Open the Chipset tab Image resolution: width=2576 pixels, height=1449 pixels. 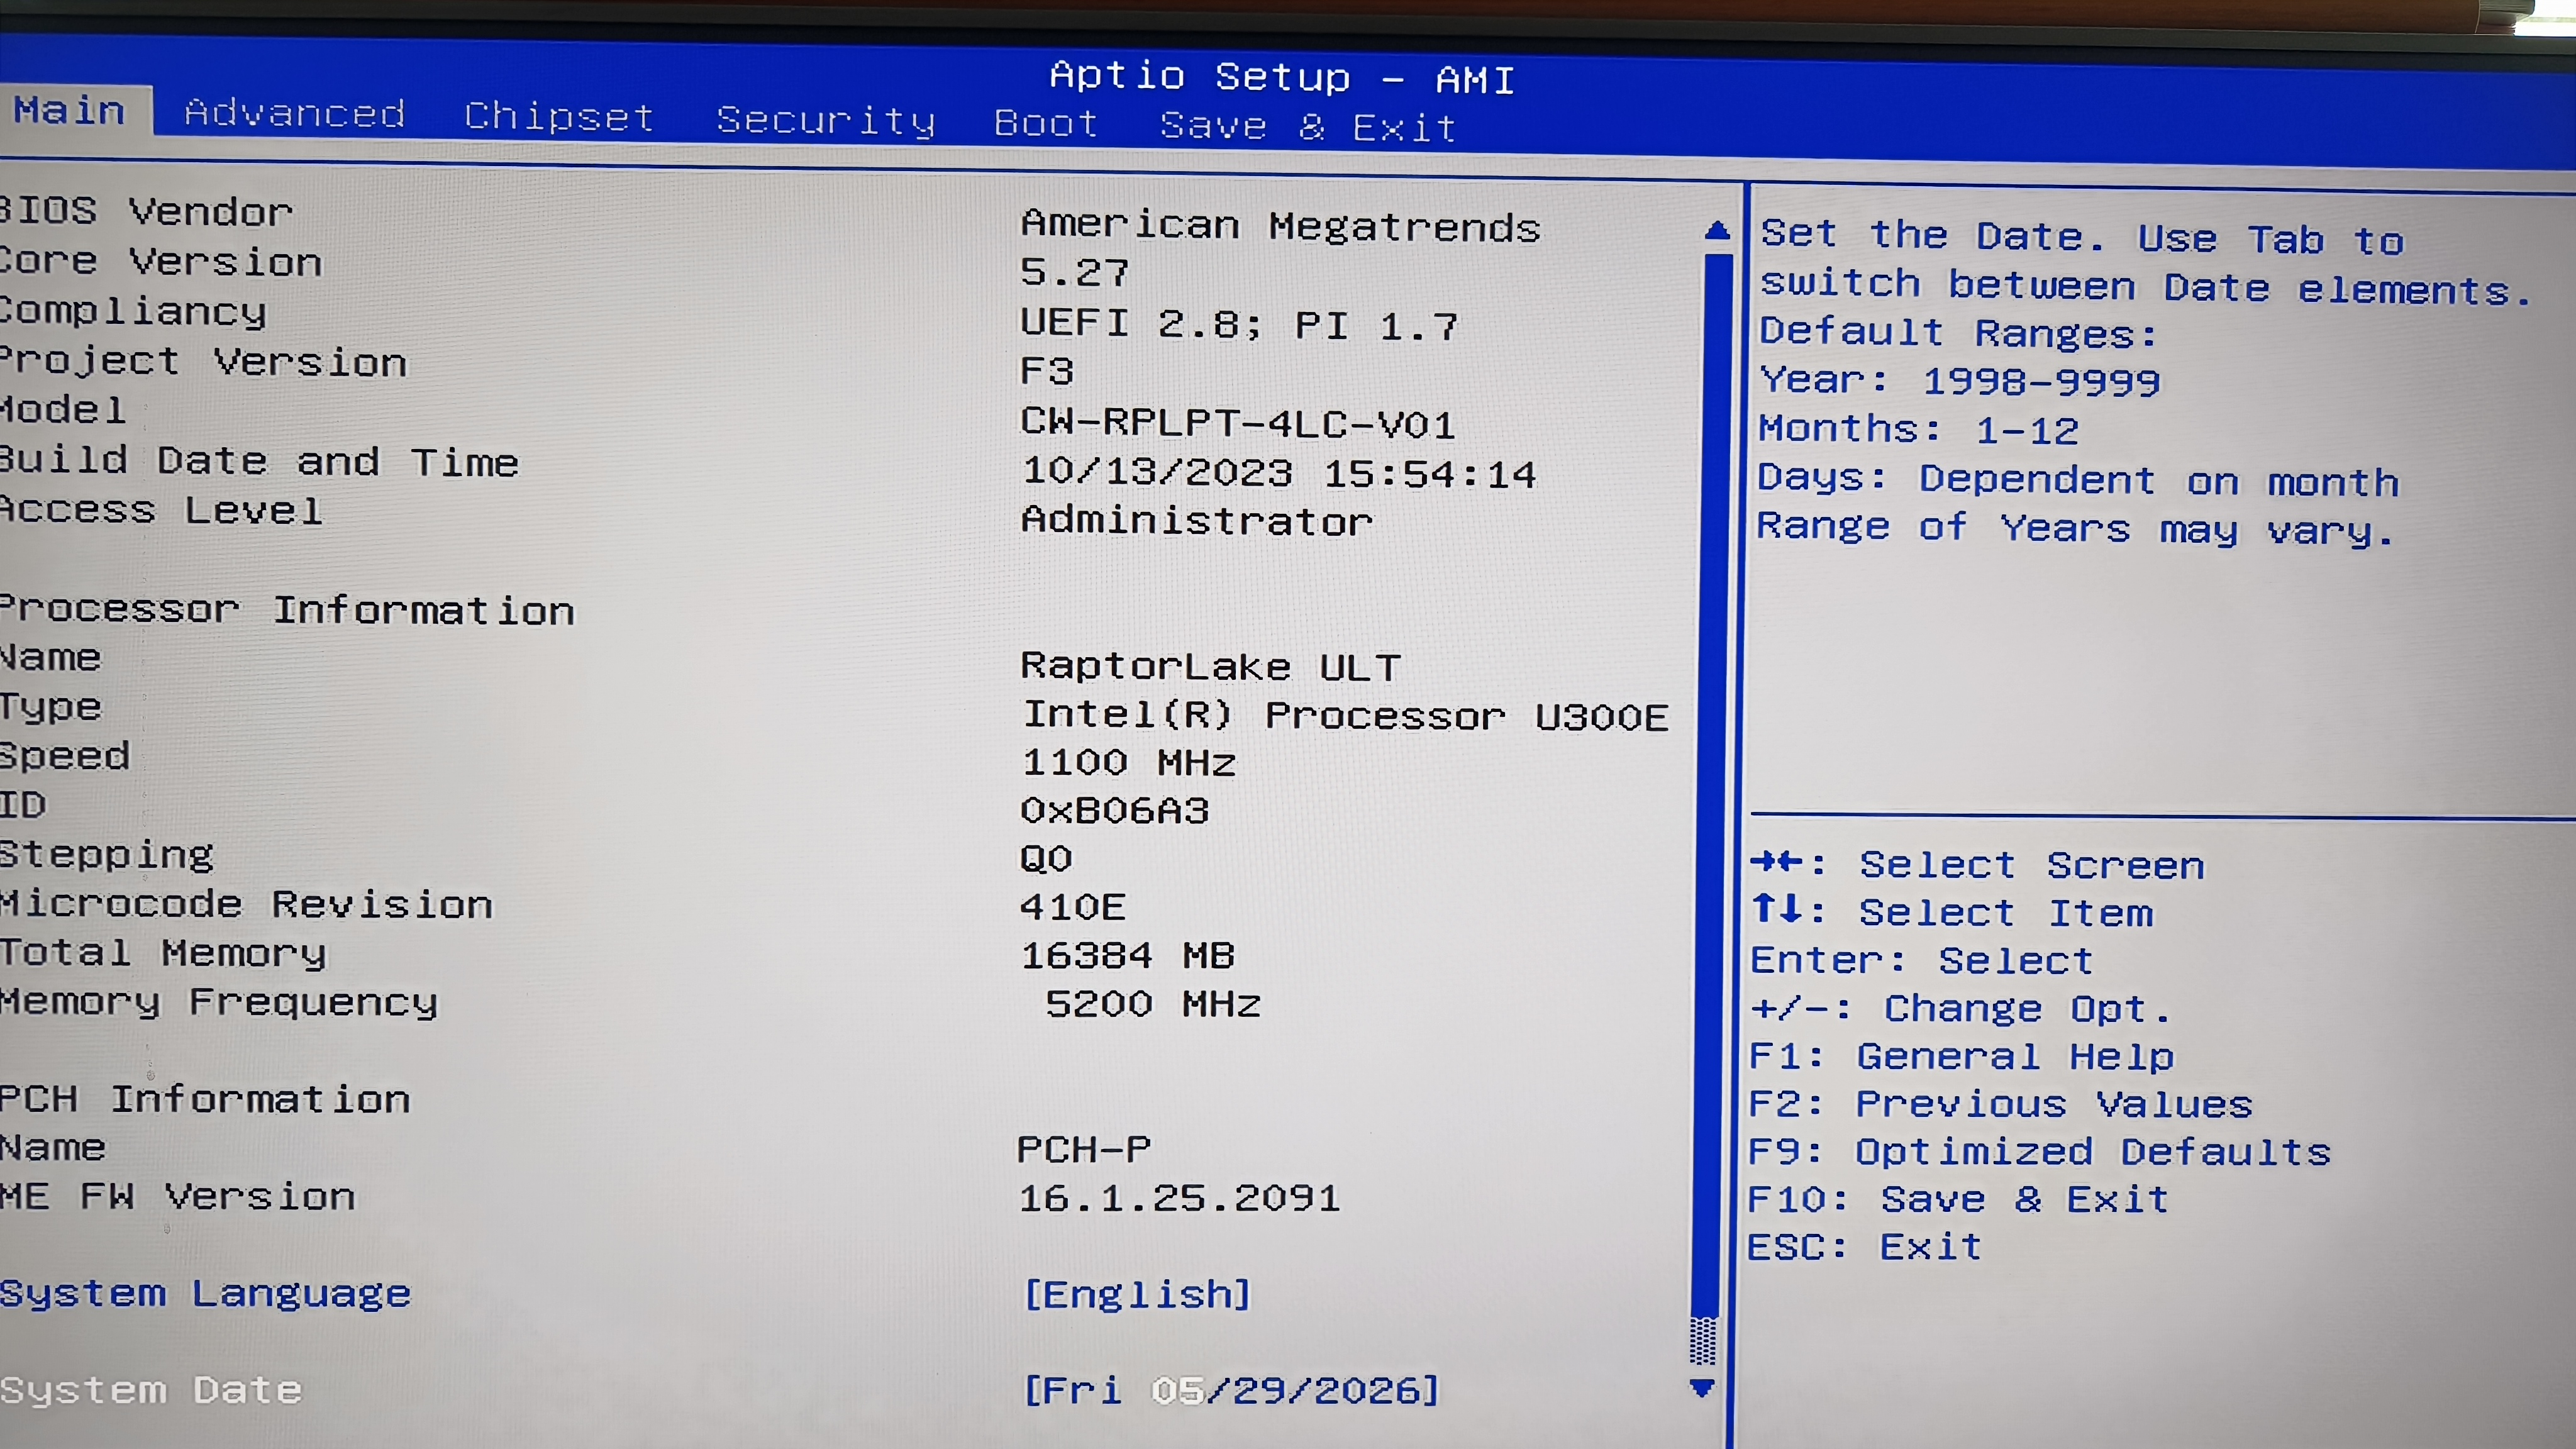pos(558,118)
